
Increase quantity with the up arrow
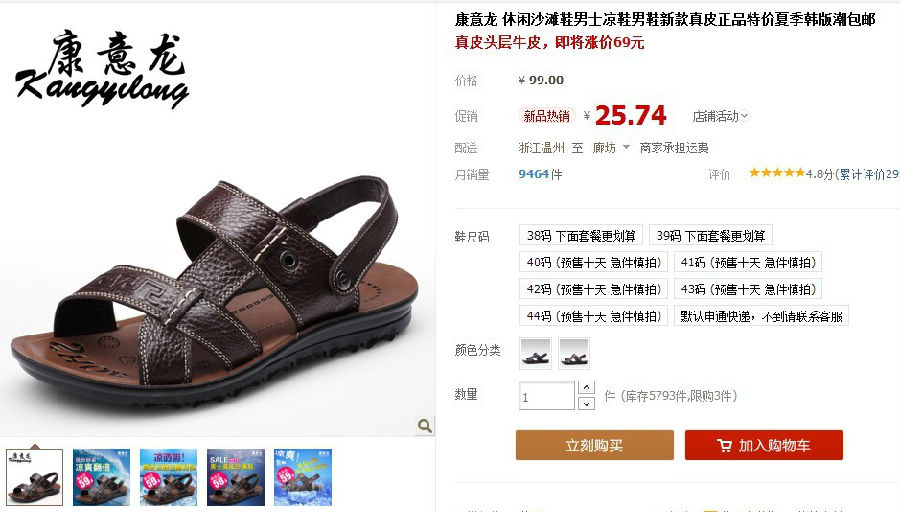point(586,387)
